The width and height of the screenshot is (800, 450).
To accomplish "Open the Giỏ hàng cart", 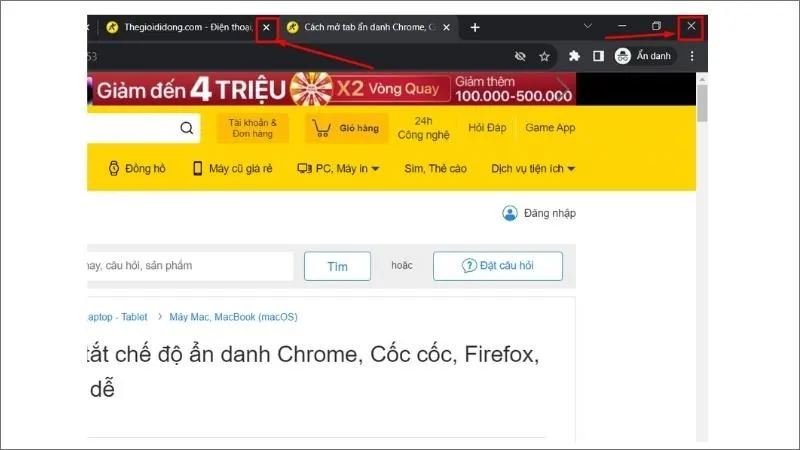I will [346, 128].
